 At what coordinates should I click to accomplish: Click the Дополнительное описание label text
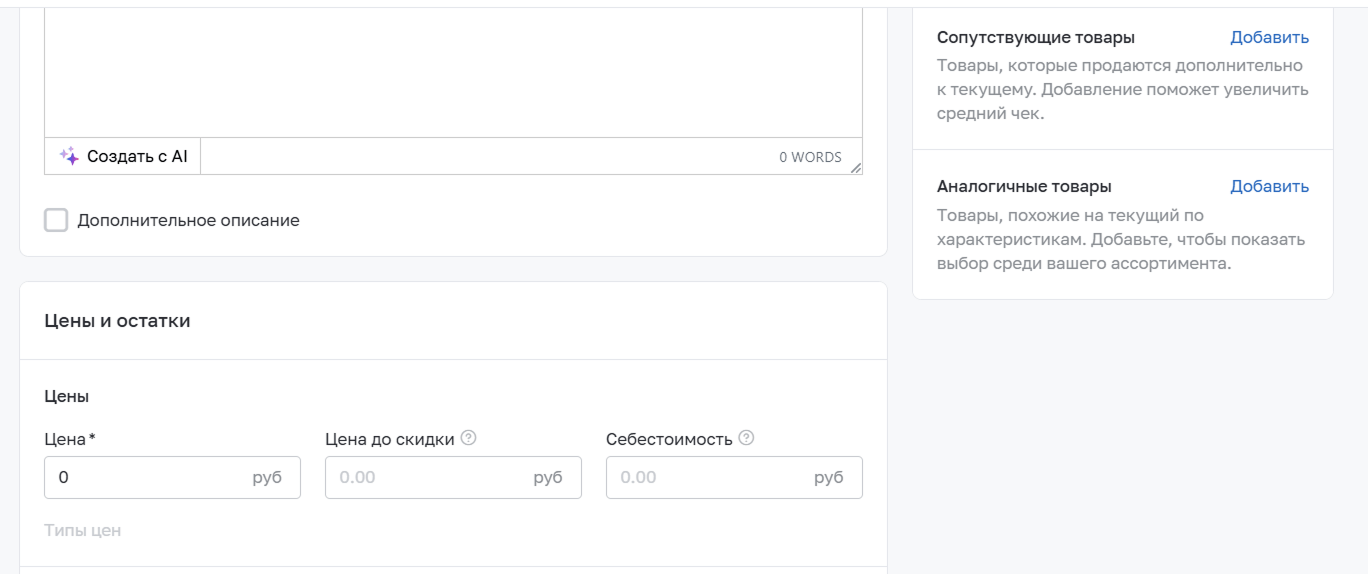coord(188,220)
